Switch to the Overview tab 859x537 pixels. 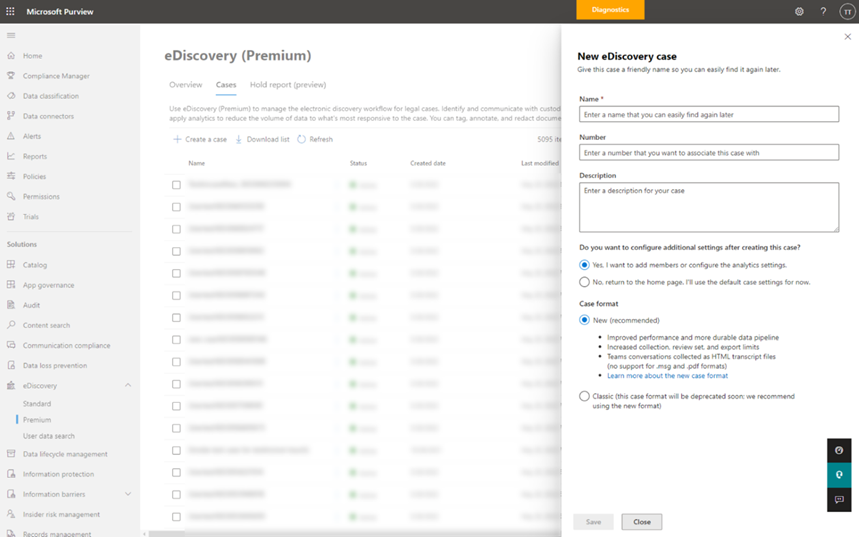point(186,84)
